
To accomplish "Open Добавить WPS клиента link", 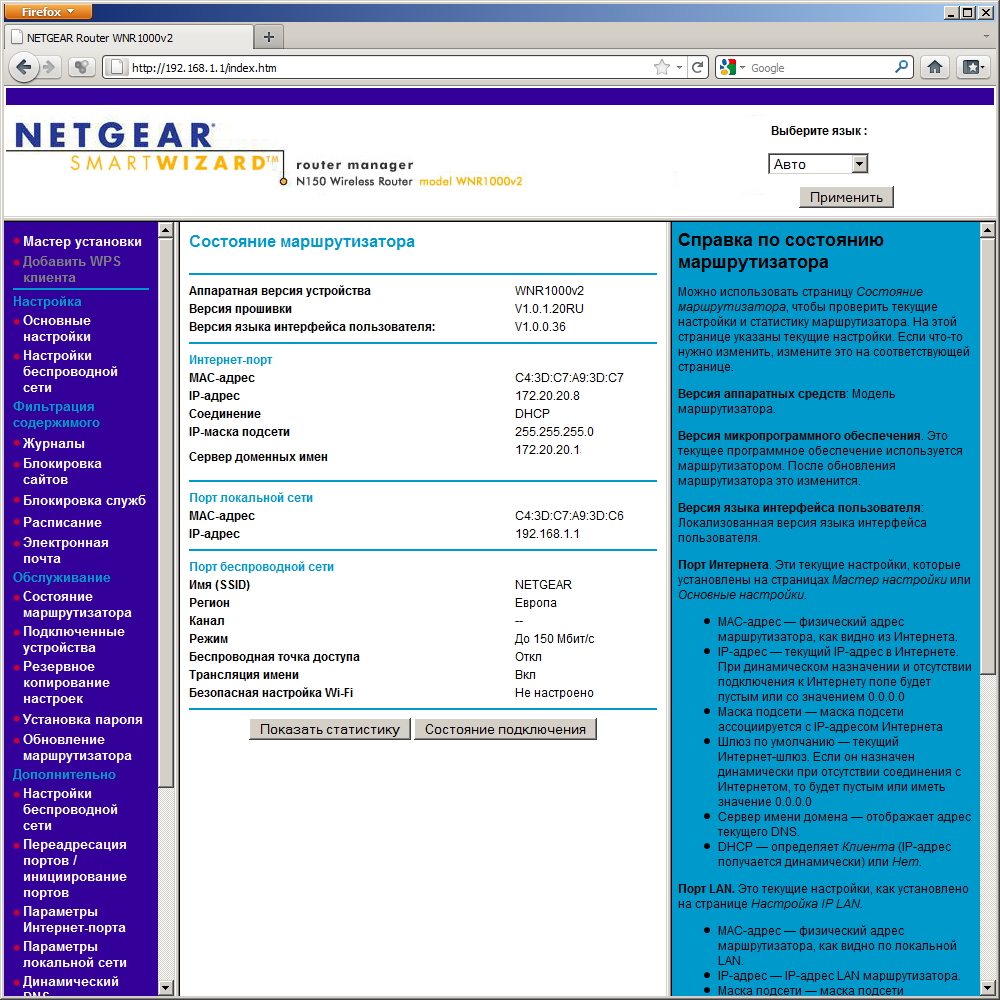I will click(71, 269).
